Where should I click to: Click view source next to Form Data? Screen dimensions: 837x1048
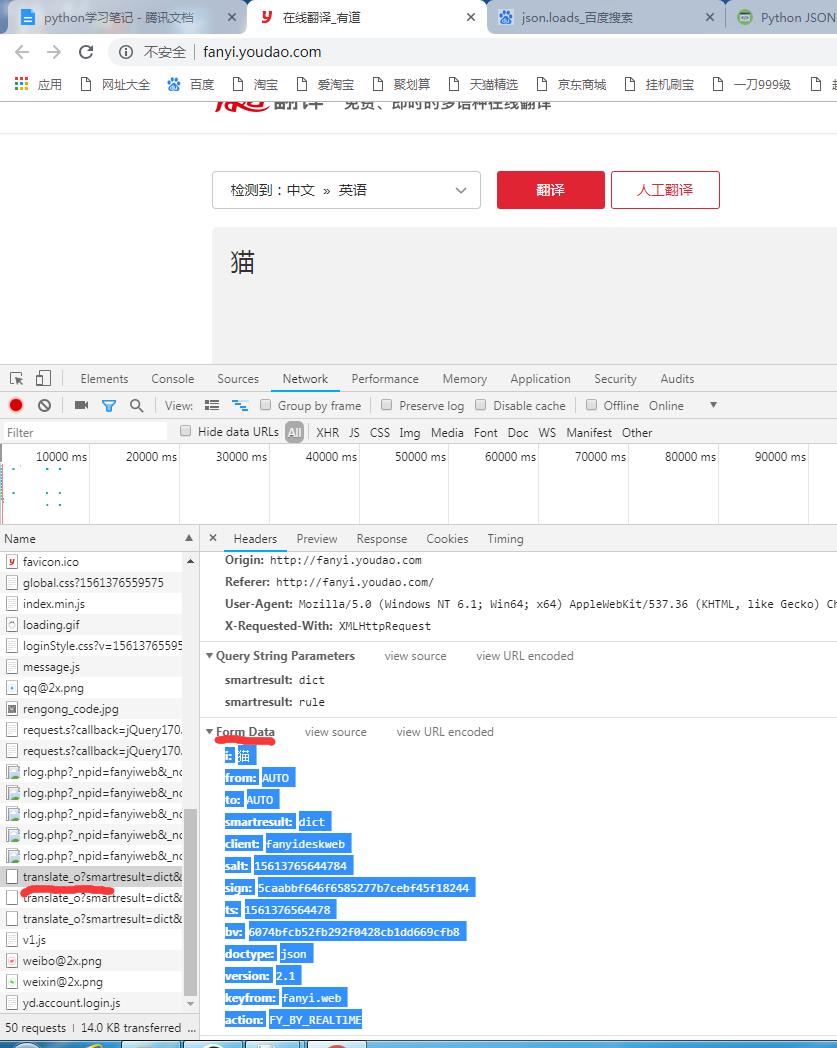click(336, 732)
